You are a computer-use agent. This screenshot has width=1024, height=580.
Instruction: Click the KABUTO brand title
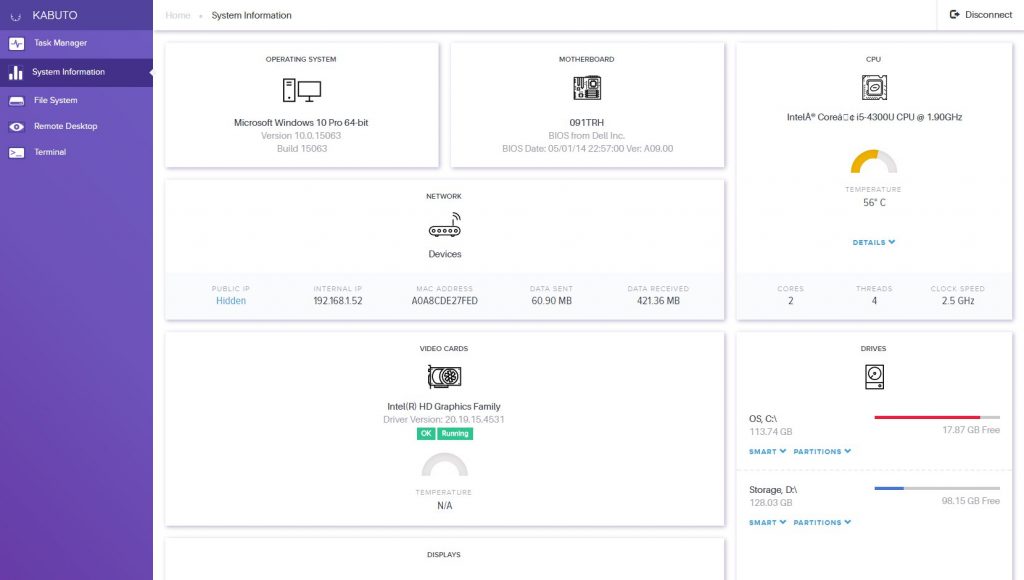pos(55,15)
